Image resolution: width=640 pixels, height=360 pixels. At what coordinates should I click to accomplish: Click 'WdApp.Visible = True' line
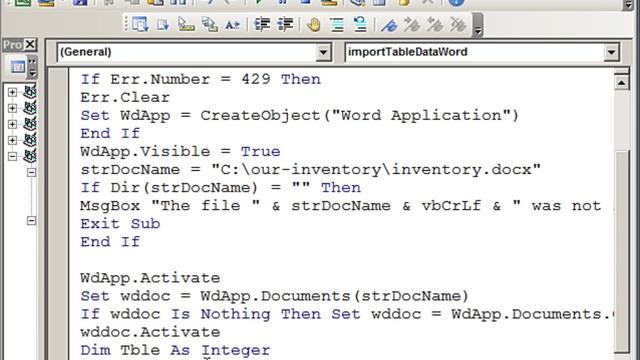pyautogui.click(x=180, y=151)
